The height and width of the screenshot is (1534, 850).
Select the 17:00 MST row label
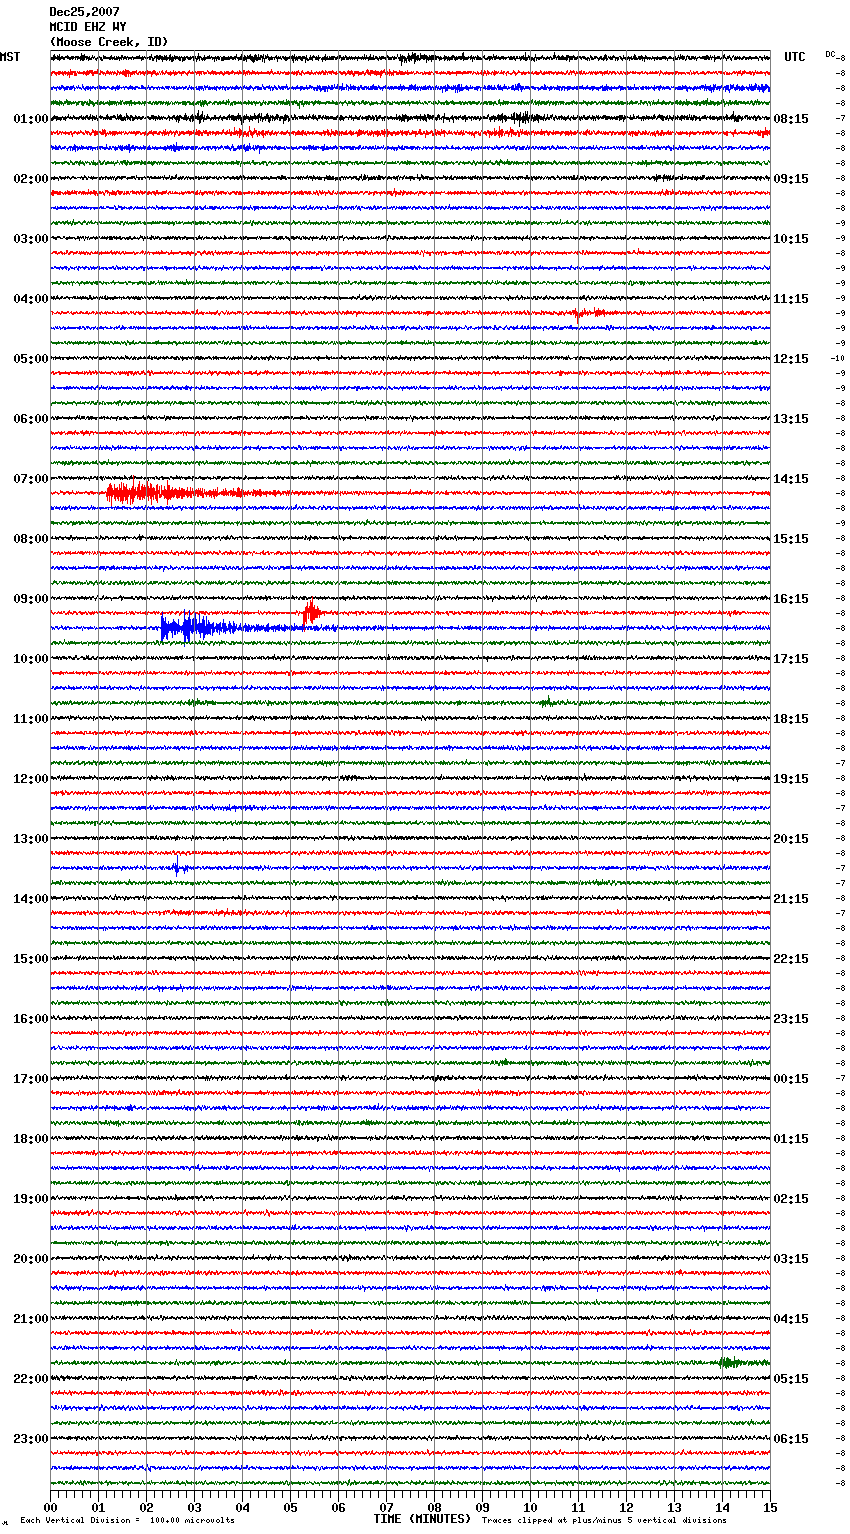[x=31, y=1079]
